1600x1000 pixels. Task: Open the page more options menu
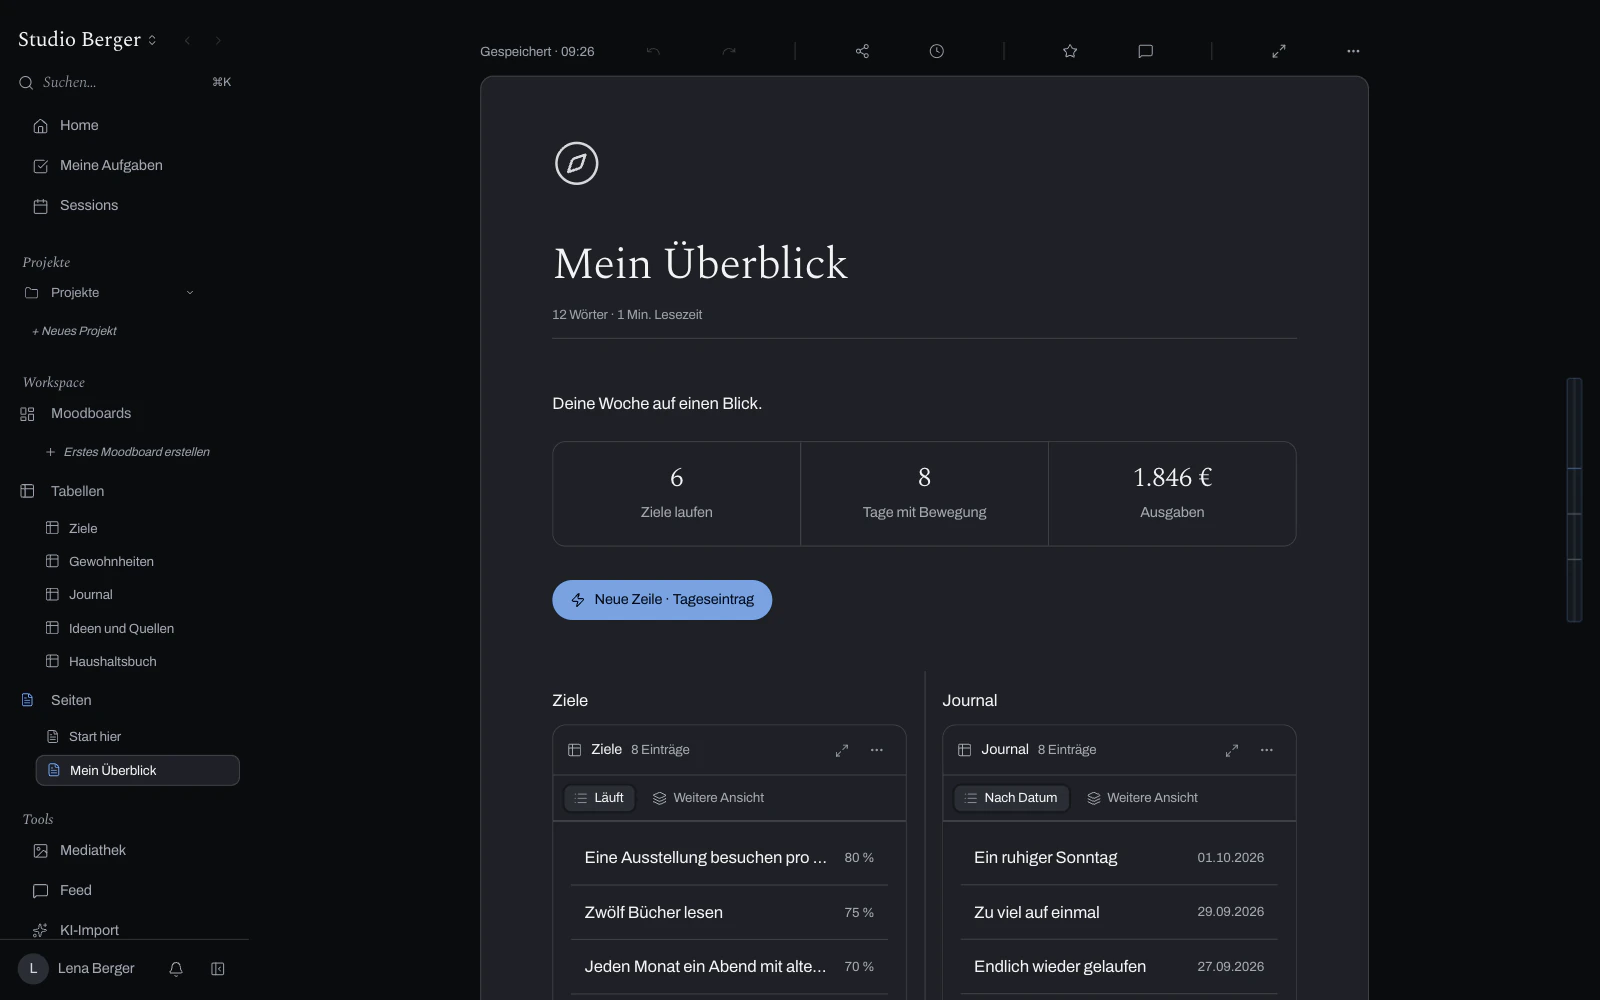coord(1353,51)
